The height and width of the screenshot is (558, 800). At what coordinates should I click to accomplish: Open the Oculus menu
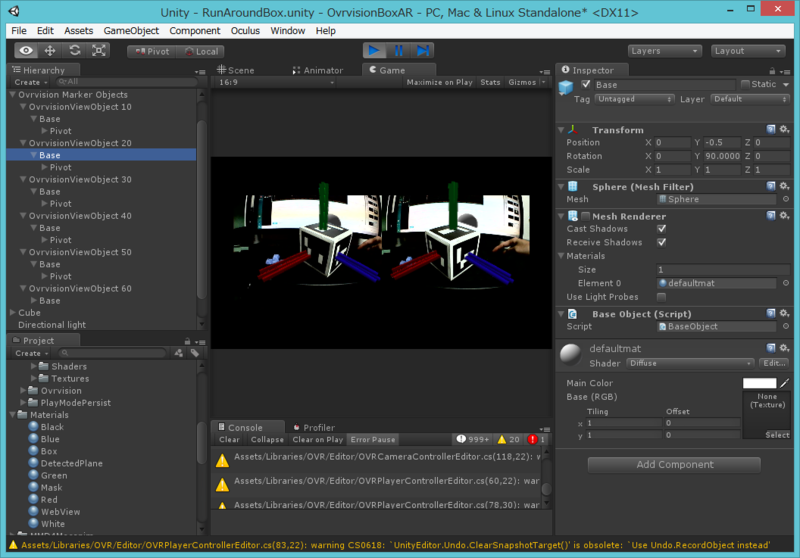point(245,31)
